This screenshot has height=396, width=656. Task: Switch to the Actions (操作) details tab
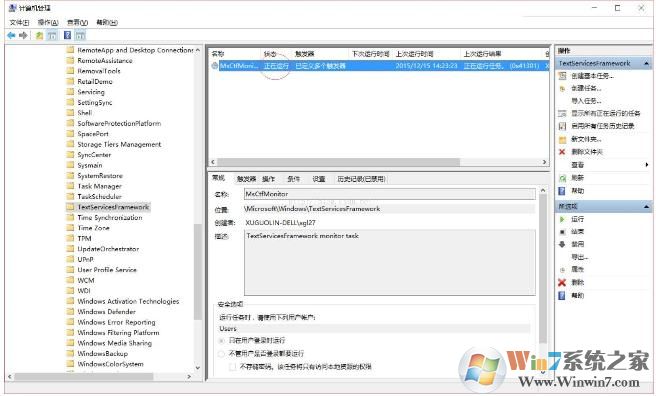pos(269,179)
